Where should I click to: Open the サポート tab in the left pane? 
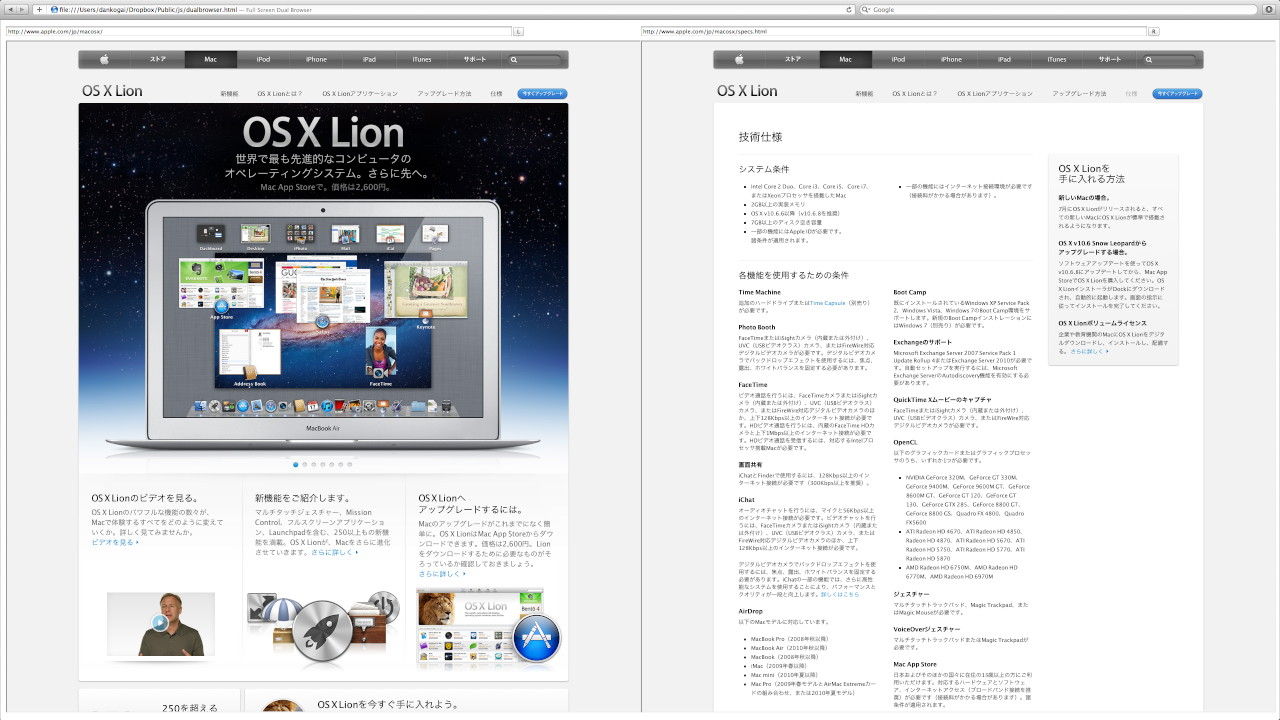click(x=475, y=59)
